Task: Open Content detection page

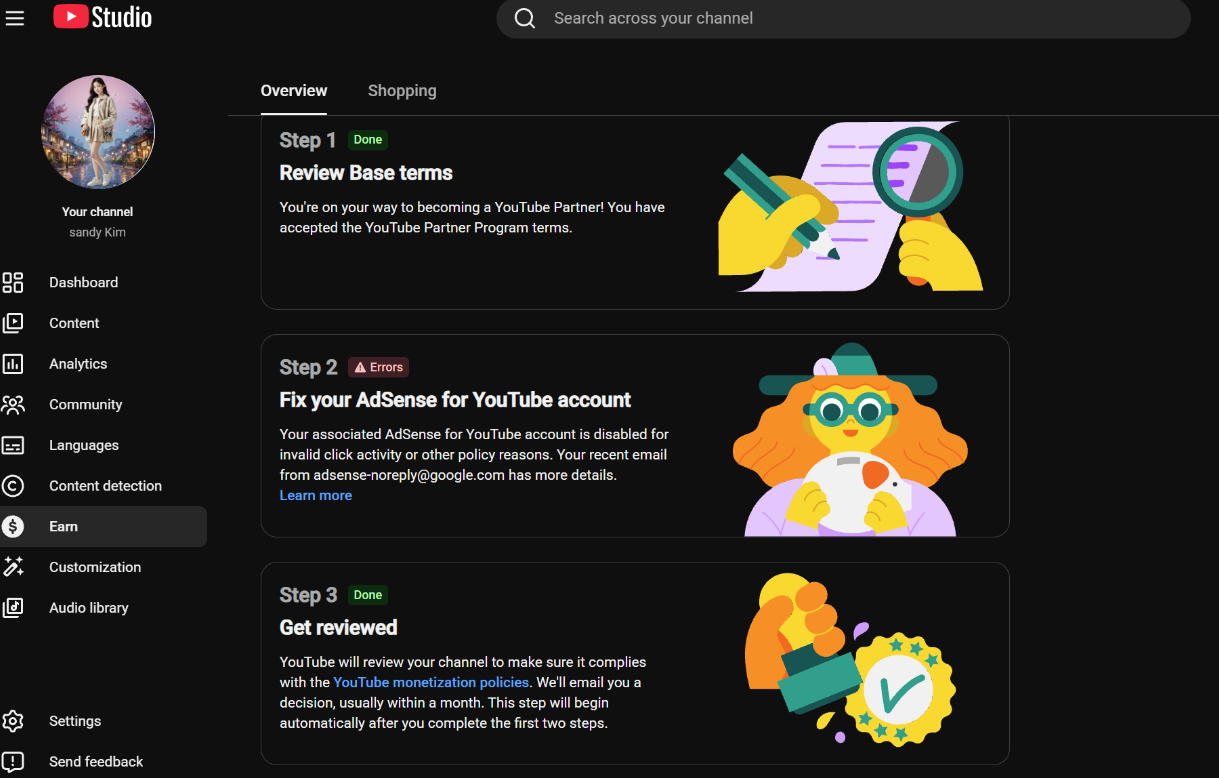Action: (104, 486)
